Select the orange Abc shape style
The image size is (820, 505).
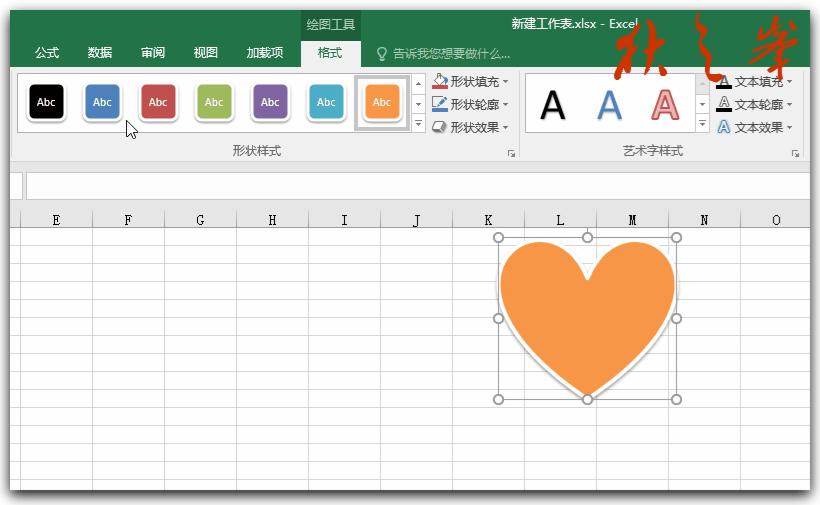pyautogui.click(x=382, y=102)
